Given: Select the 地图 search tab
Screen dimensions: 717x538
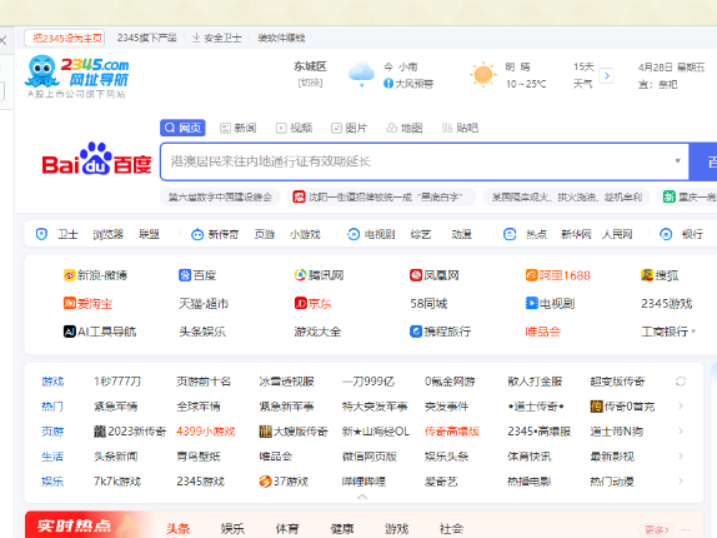Looking at the screenshot, I should (405, 128).
